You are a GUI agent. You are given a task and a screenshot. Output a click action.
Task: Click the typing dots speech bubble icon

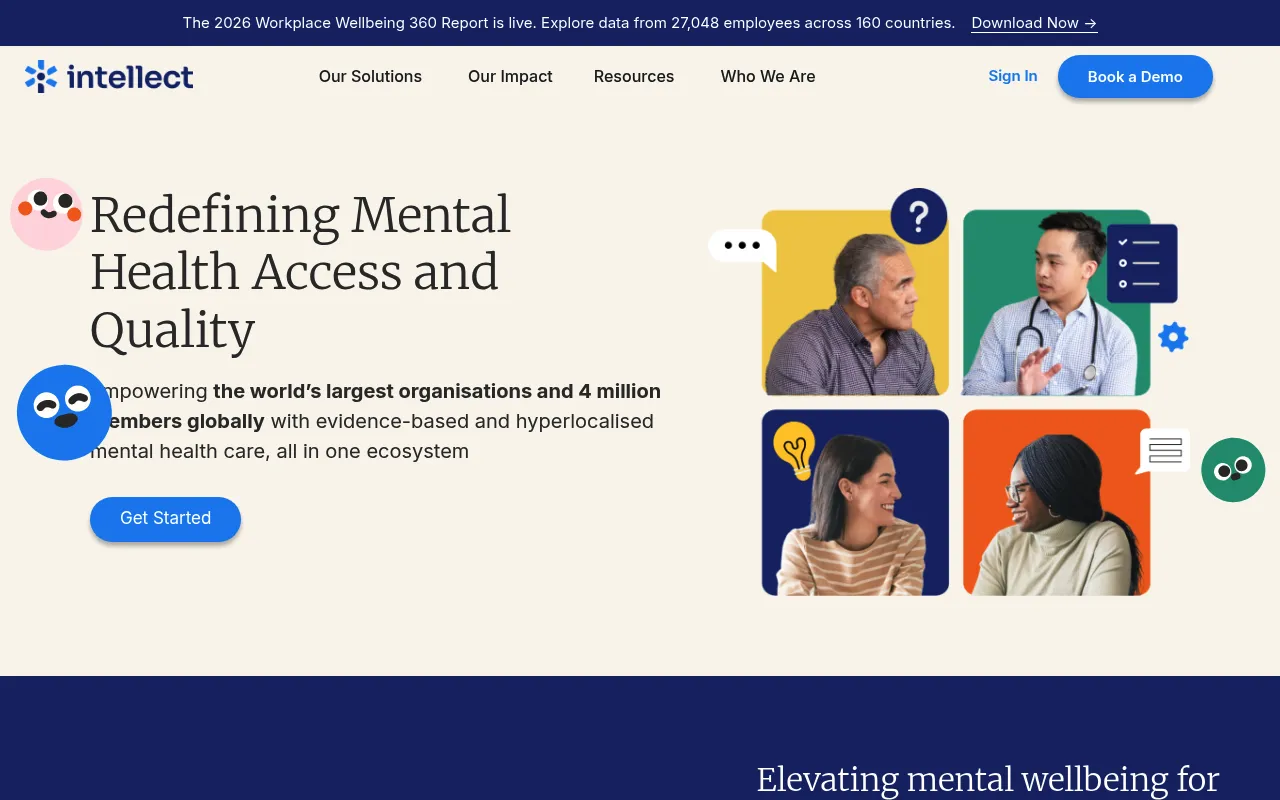tap(742, 248)
